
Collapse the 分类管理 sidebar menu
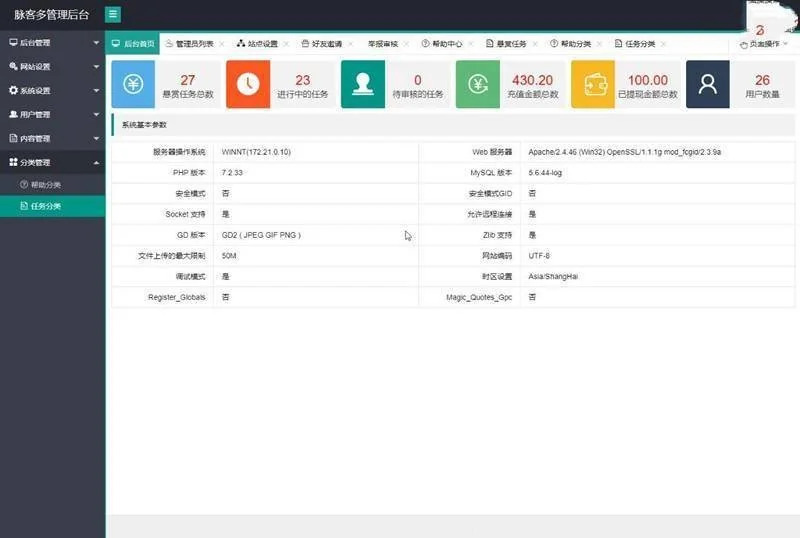[52, 162]
